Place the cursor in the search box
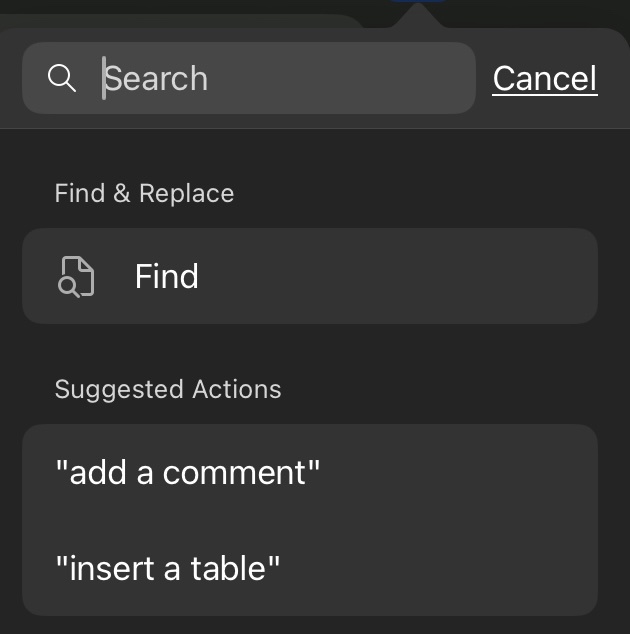This screenshot has height=634, width=630. 249,78
